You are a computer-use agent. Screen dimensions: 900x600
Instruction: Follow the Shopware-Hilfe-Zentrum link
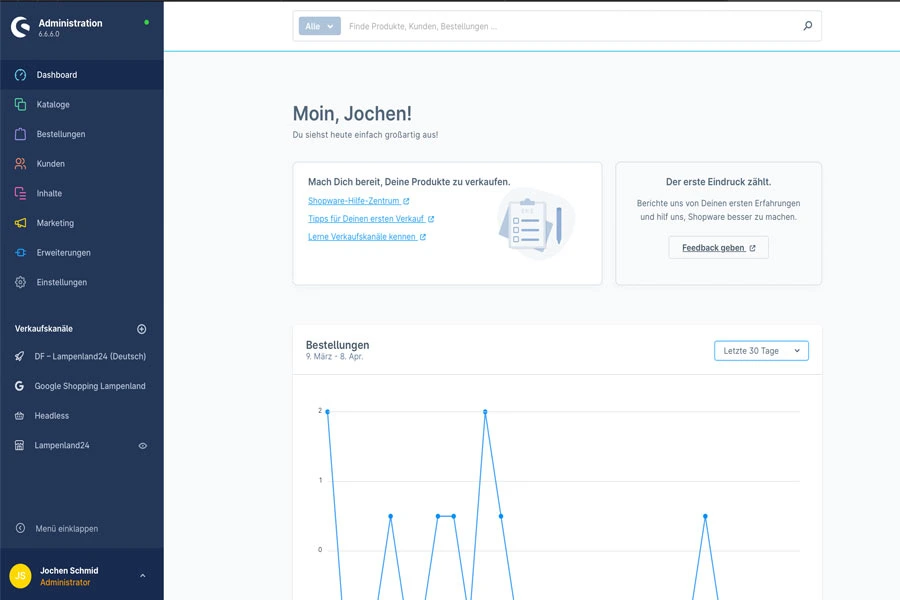pos(354,201)
